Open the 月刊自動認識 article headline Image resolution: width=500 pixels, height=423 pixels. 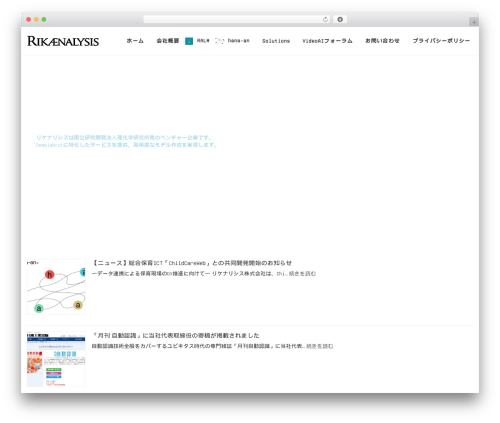click(x=175, y=335)
